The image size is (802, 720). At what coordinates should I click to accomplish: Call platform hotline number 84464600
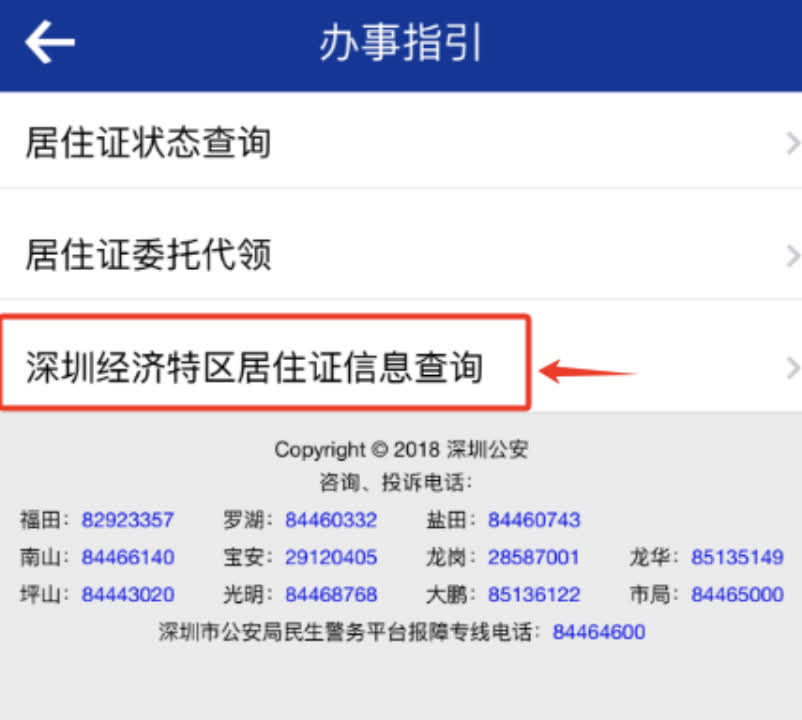[599, 632]
